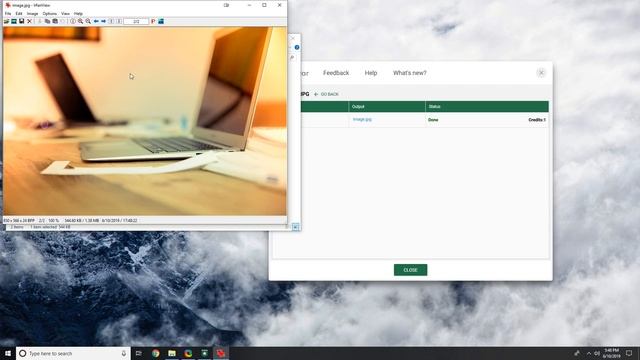Click the camera icon in IrfanView title bar
The width and height of the screenshot is (640, 360).
[226, 5]
